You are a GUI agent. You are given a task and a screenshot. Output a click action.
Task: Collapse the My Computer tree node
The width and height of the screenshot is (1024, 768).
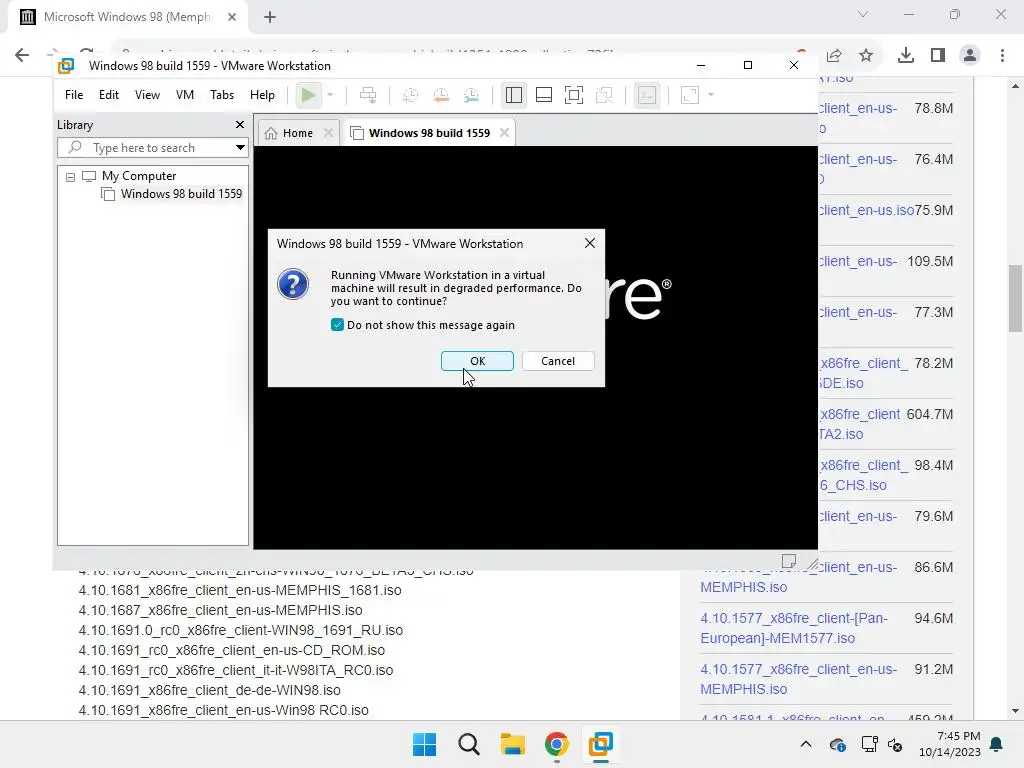(71, 177)
